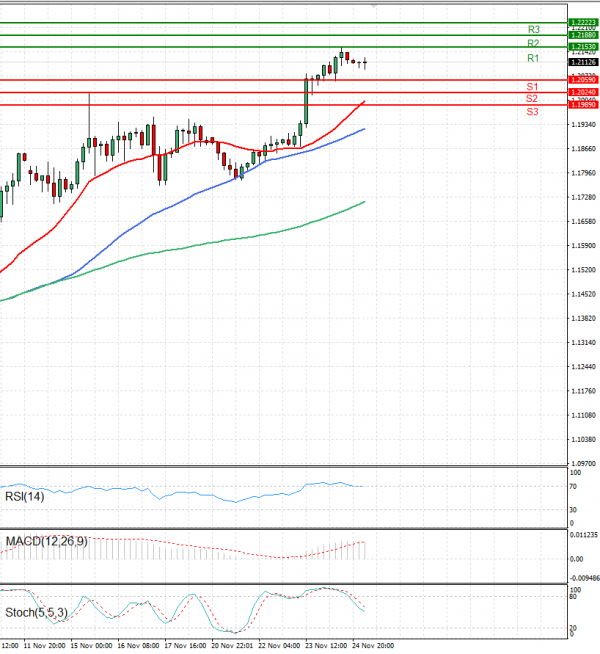600x654 pixels.
Task: Click the 1.14520 price axis value
Action: (x=584, y=294)
